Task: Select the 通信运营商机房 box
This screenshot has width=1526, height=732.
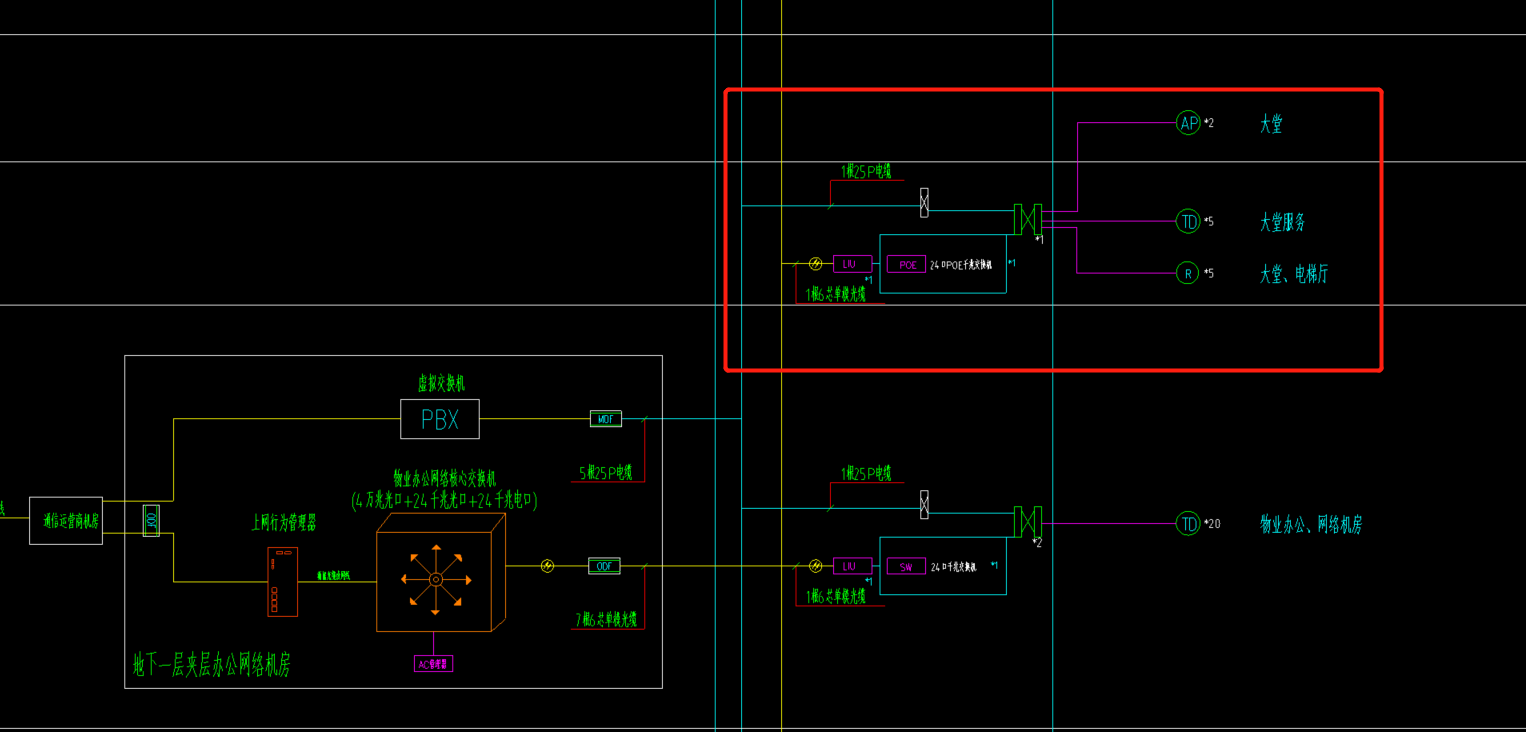Action: (66, 520)
